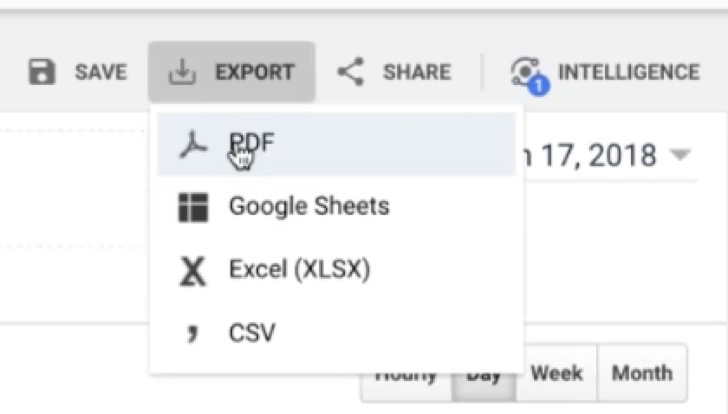Viewport: 728px width, 414px height.
Task: Click the Google Sheets grid icon
Action: 192,208
